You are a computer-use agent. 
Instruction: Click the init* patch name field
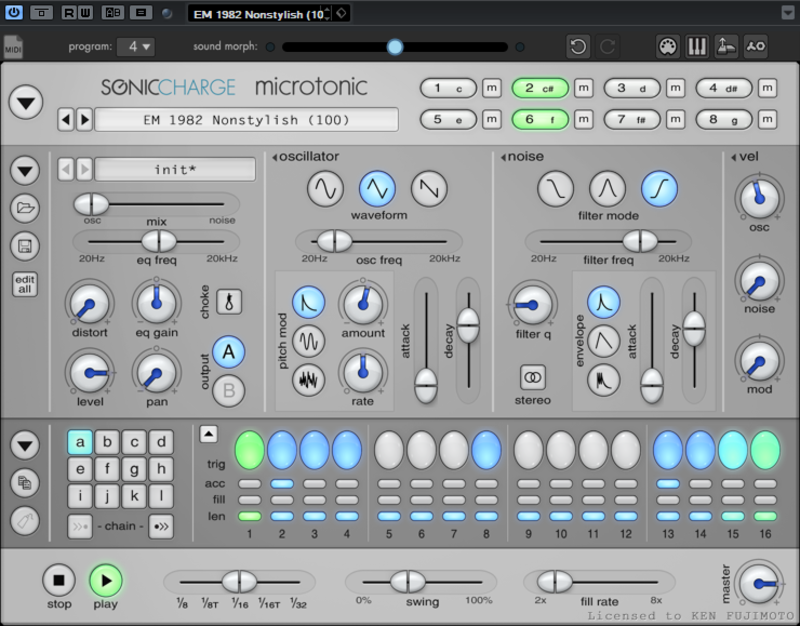[175, 169]
